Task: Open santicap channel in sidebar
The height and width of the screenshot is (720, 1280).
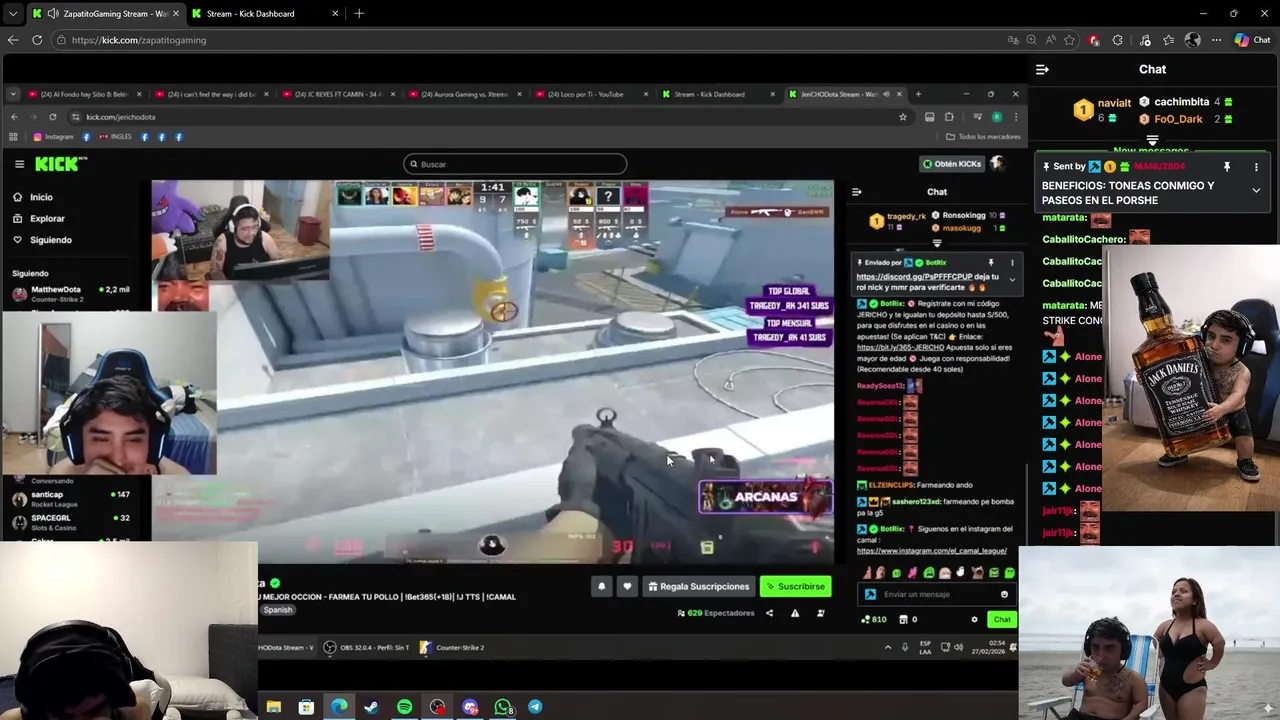Action: 70,498
